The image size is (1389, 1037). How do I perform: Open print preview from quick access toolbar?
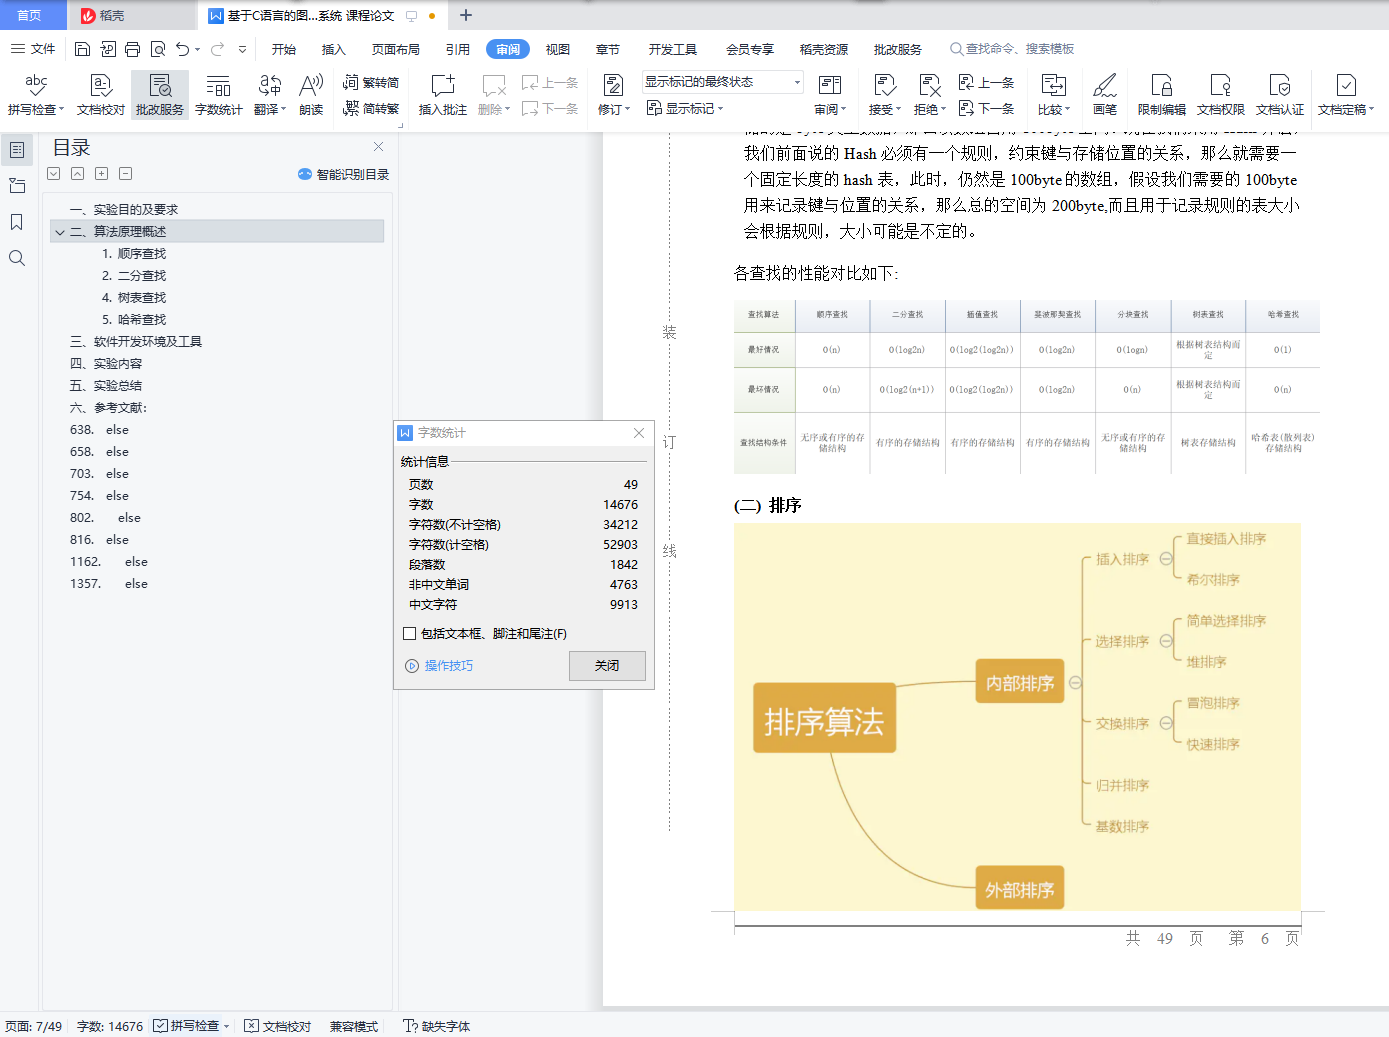pyautogui.click(x=158, y=49)
